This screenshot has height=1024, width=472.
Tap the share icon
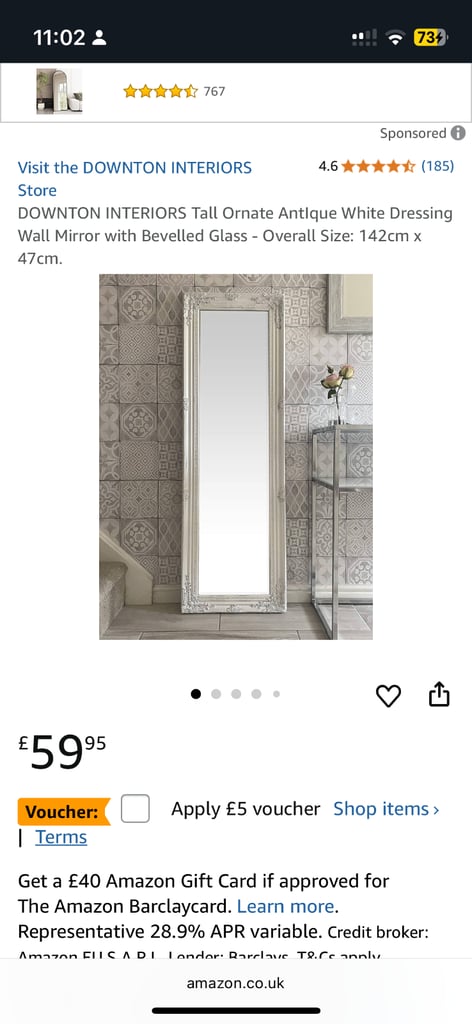(x=439, y=694)
